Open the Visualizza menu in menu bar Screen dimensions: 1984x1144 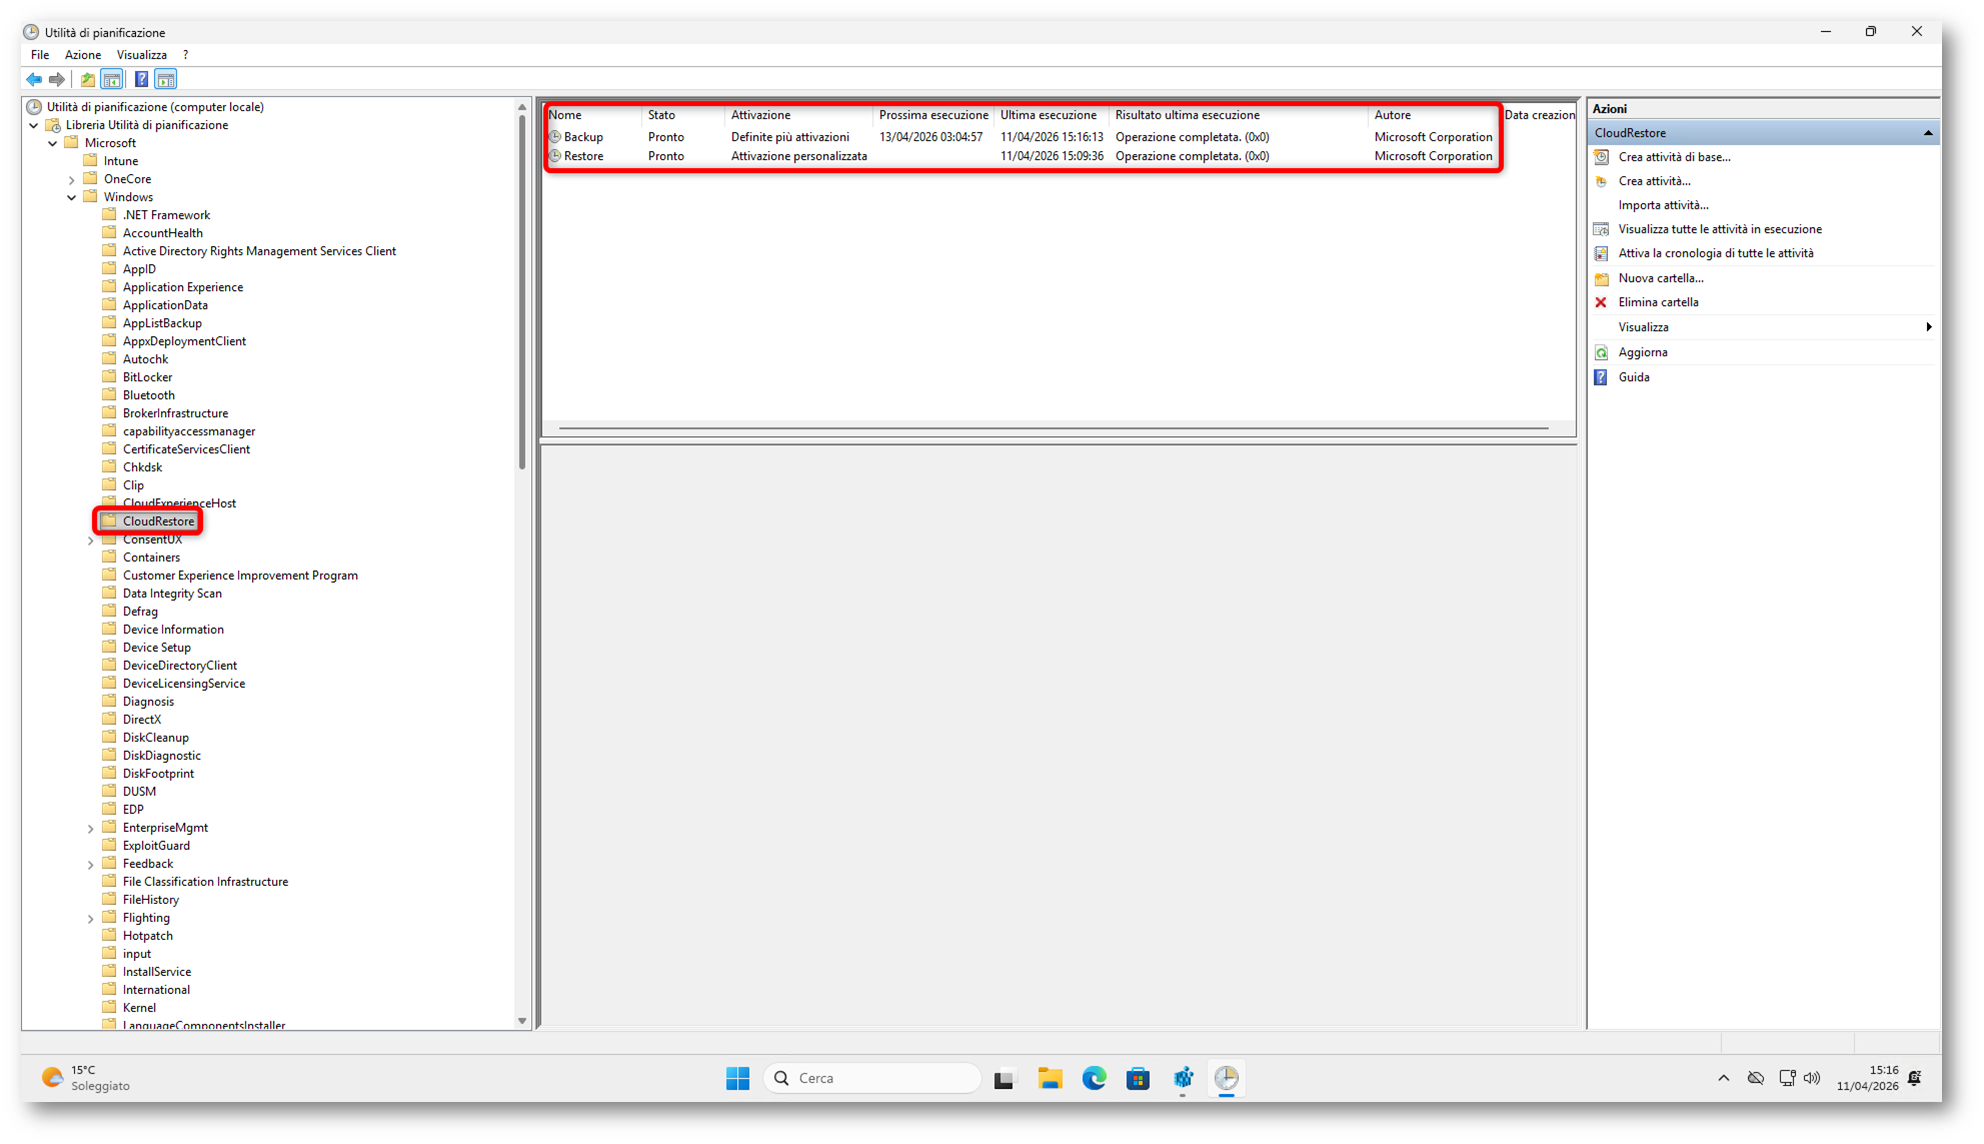141,55
